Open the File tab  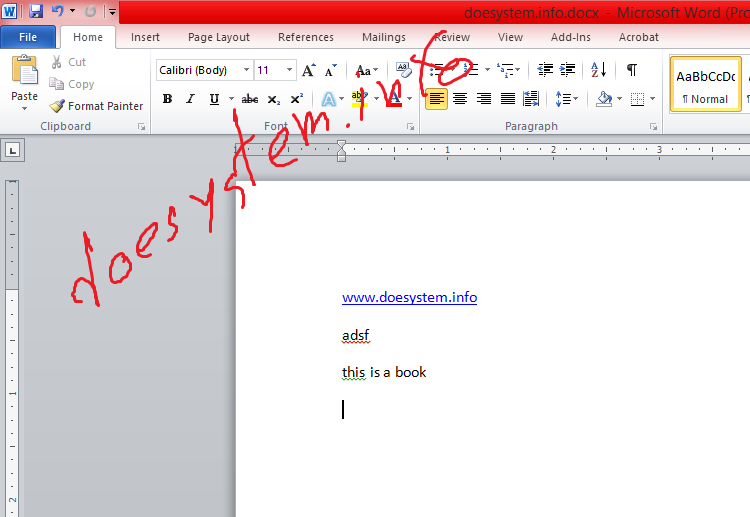pos(28,37)
